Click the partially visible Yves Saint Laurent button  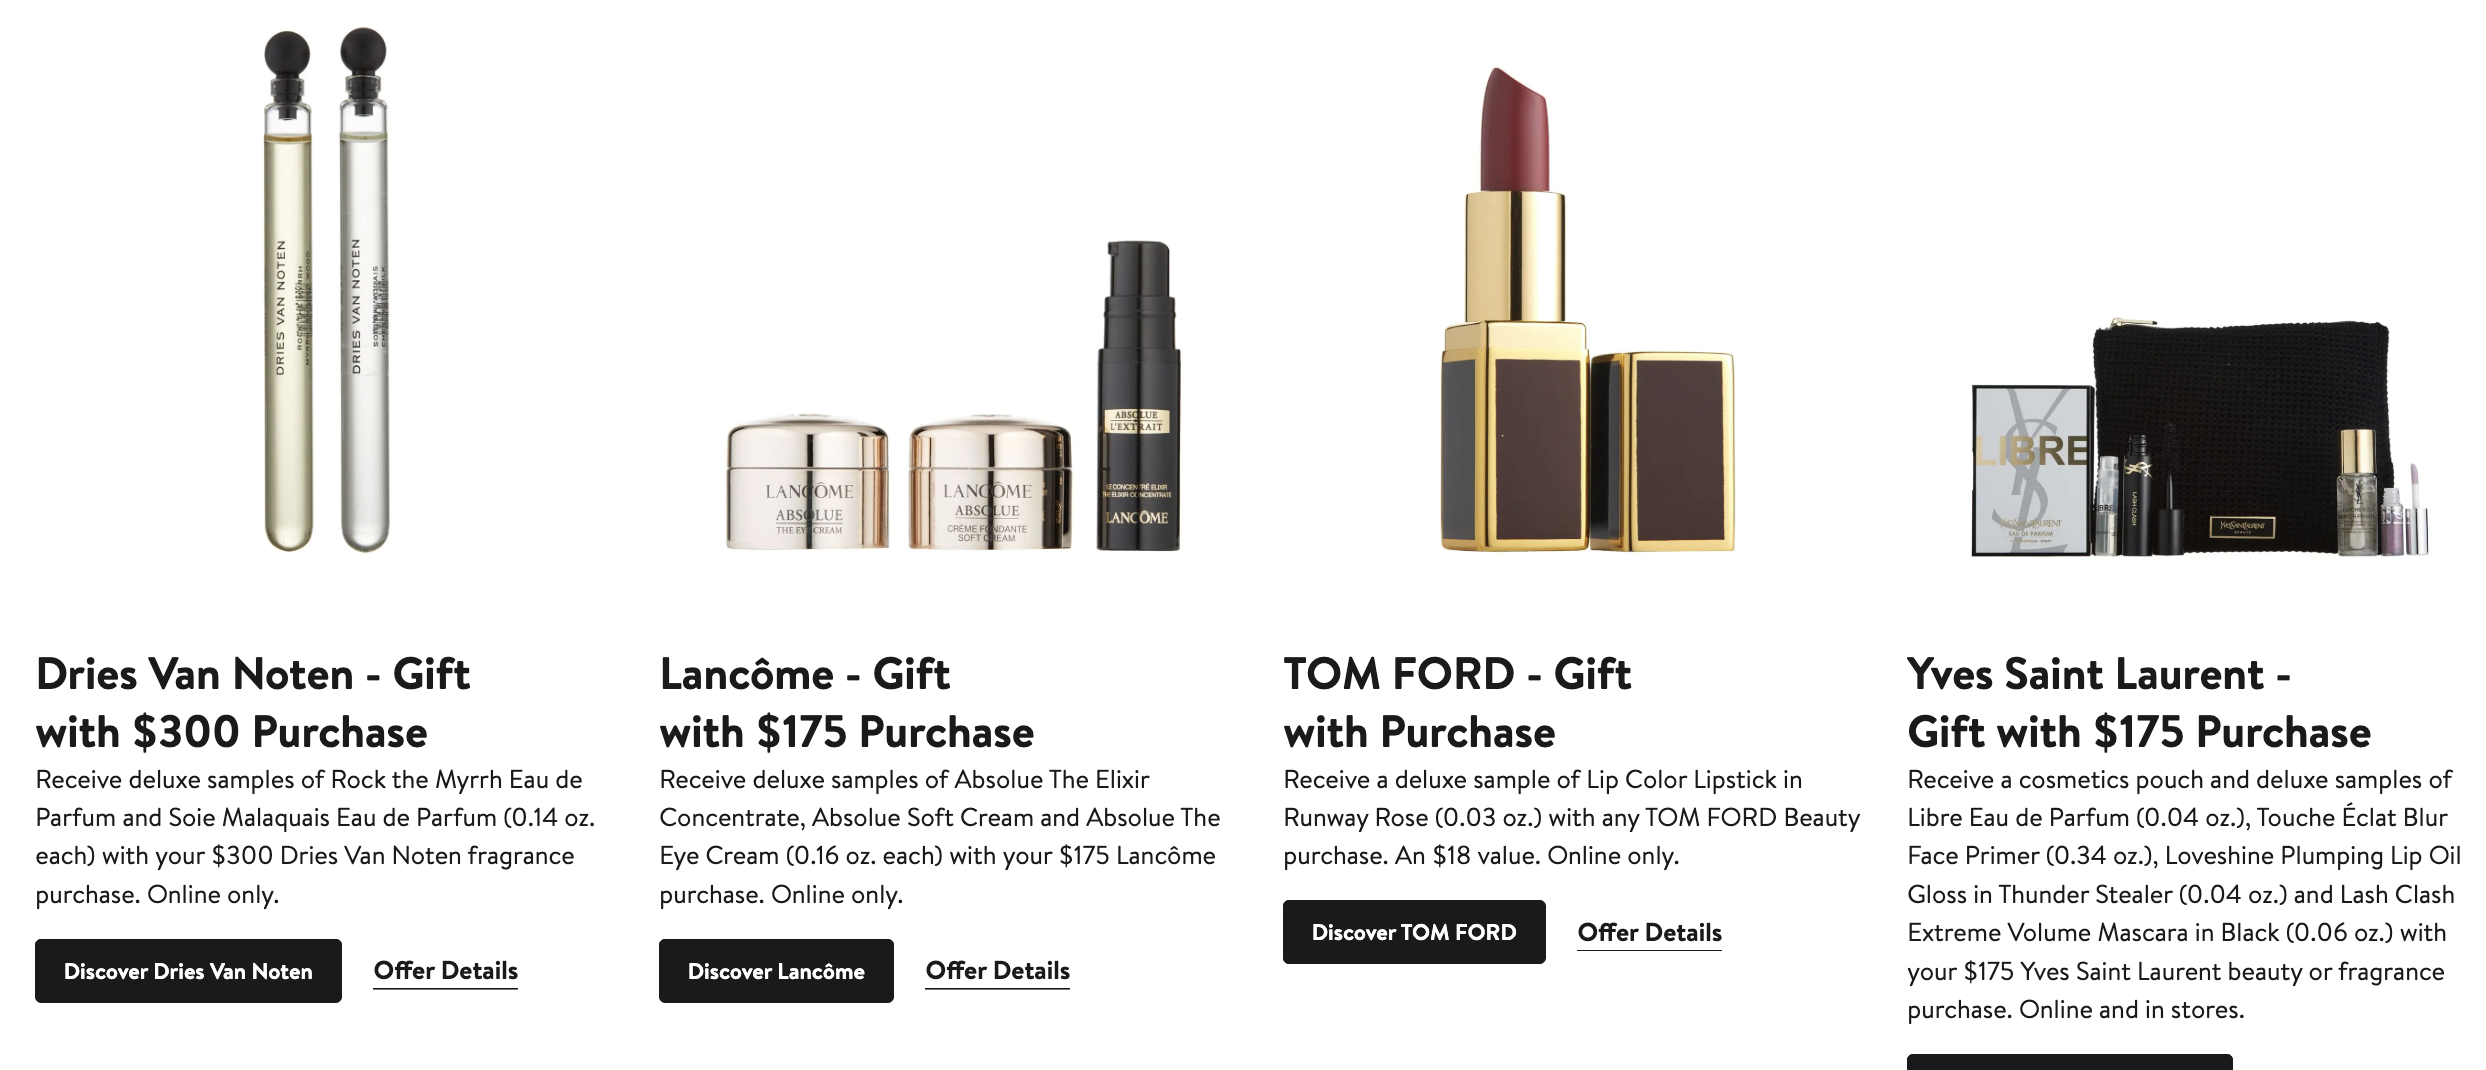coord(2069,1062)
